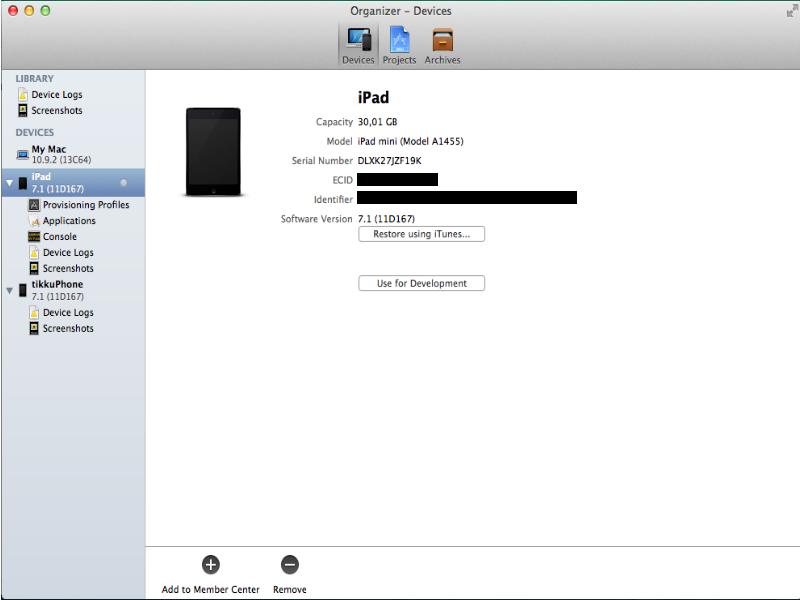Collapse the tikkuPhone disclosure triangle
The image size is (800, 600).
tap(9, 290)
